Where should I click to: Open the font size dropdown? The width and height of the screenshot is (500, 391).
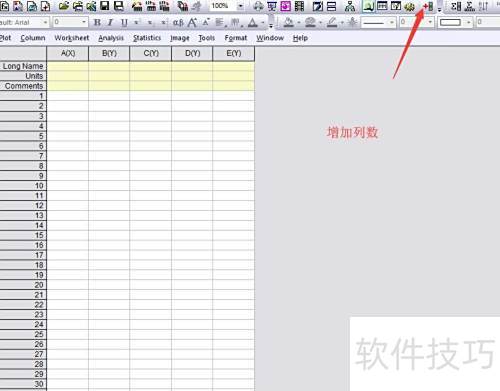tap(84, 22)
